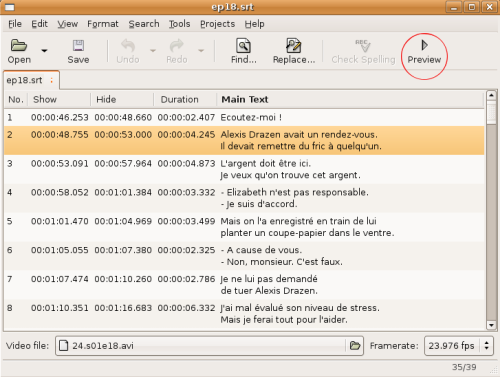Click duration cell 00:00:04.873
This screenshot has width=500, height=377.
click(186, 164)
